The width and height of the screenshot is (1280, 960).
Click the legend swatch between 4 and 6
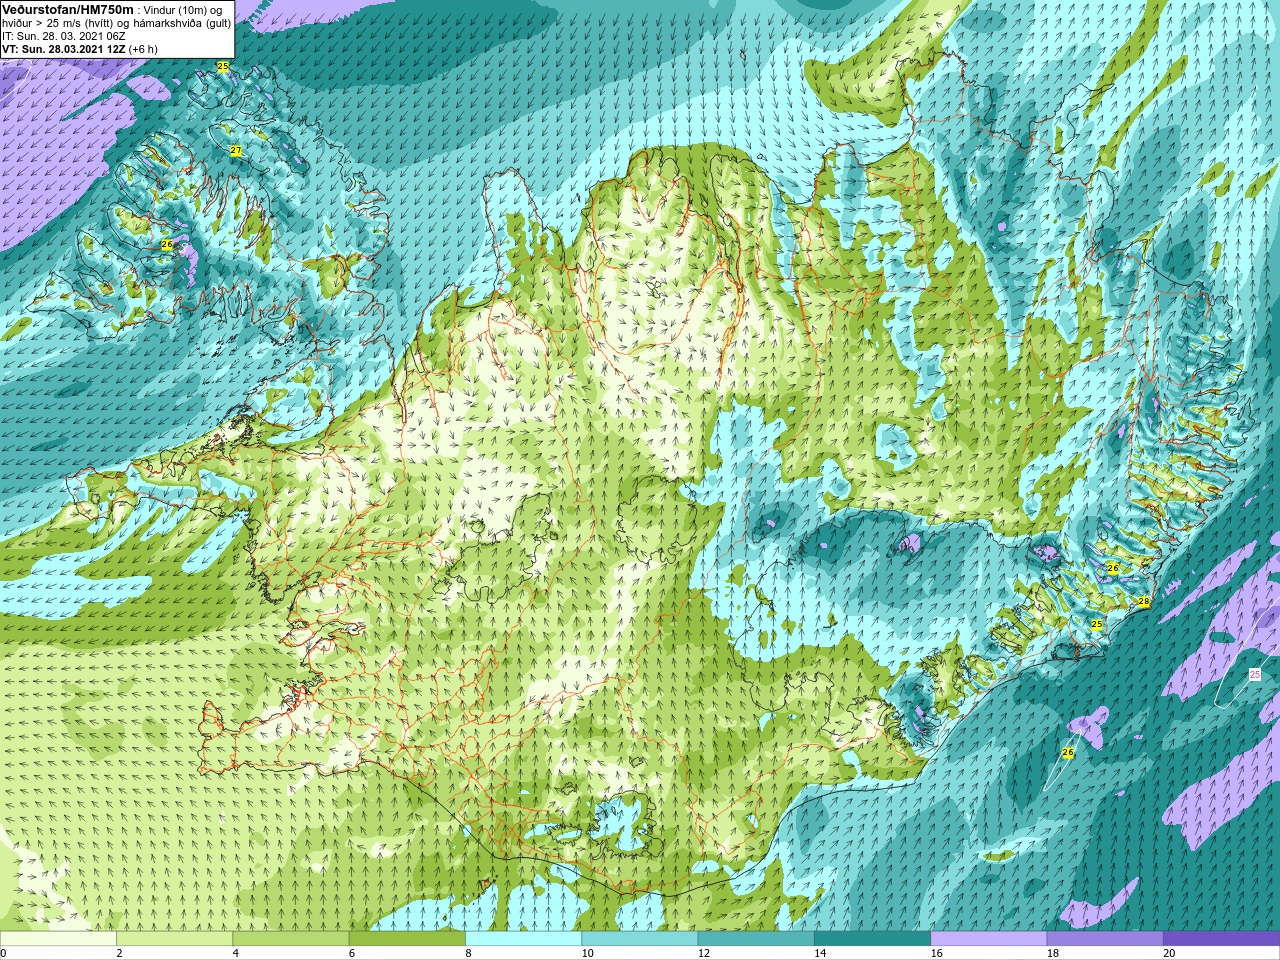tap(291, 939)
